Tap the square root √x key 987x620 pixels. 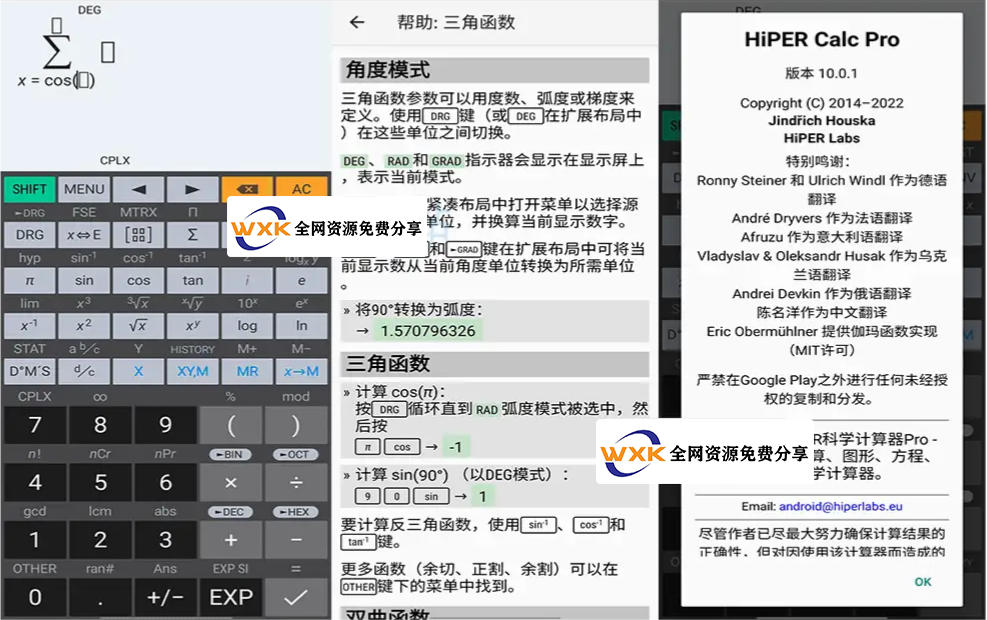click(138, 325)
